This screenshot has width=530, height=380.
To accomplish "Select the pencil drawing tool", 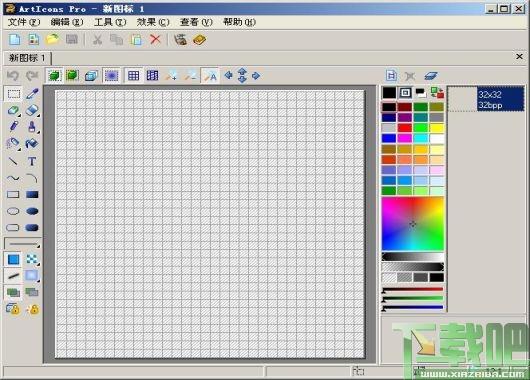I will click(x=14, y=126).
